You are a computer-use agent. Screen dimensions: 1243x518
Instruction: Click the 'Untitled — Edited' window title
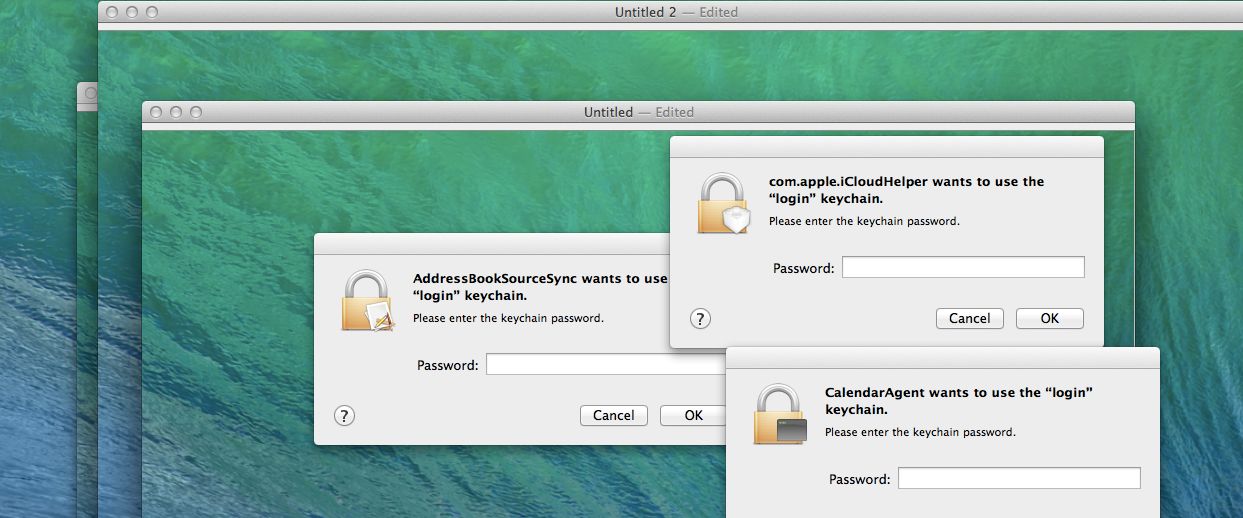pyautogui.click(x=639, y=112)
